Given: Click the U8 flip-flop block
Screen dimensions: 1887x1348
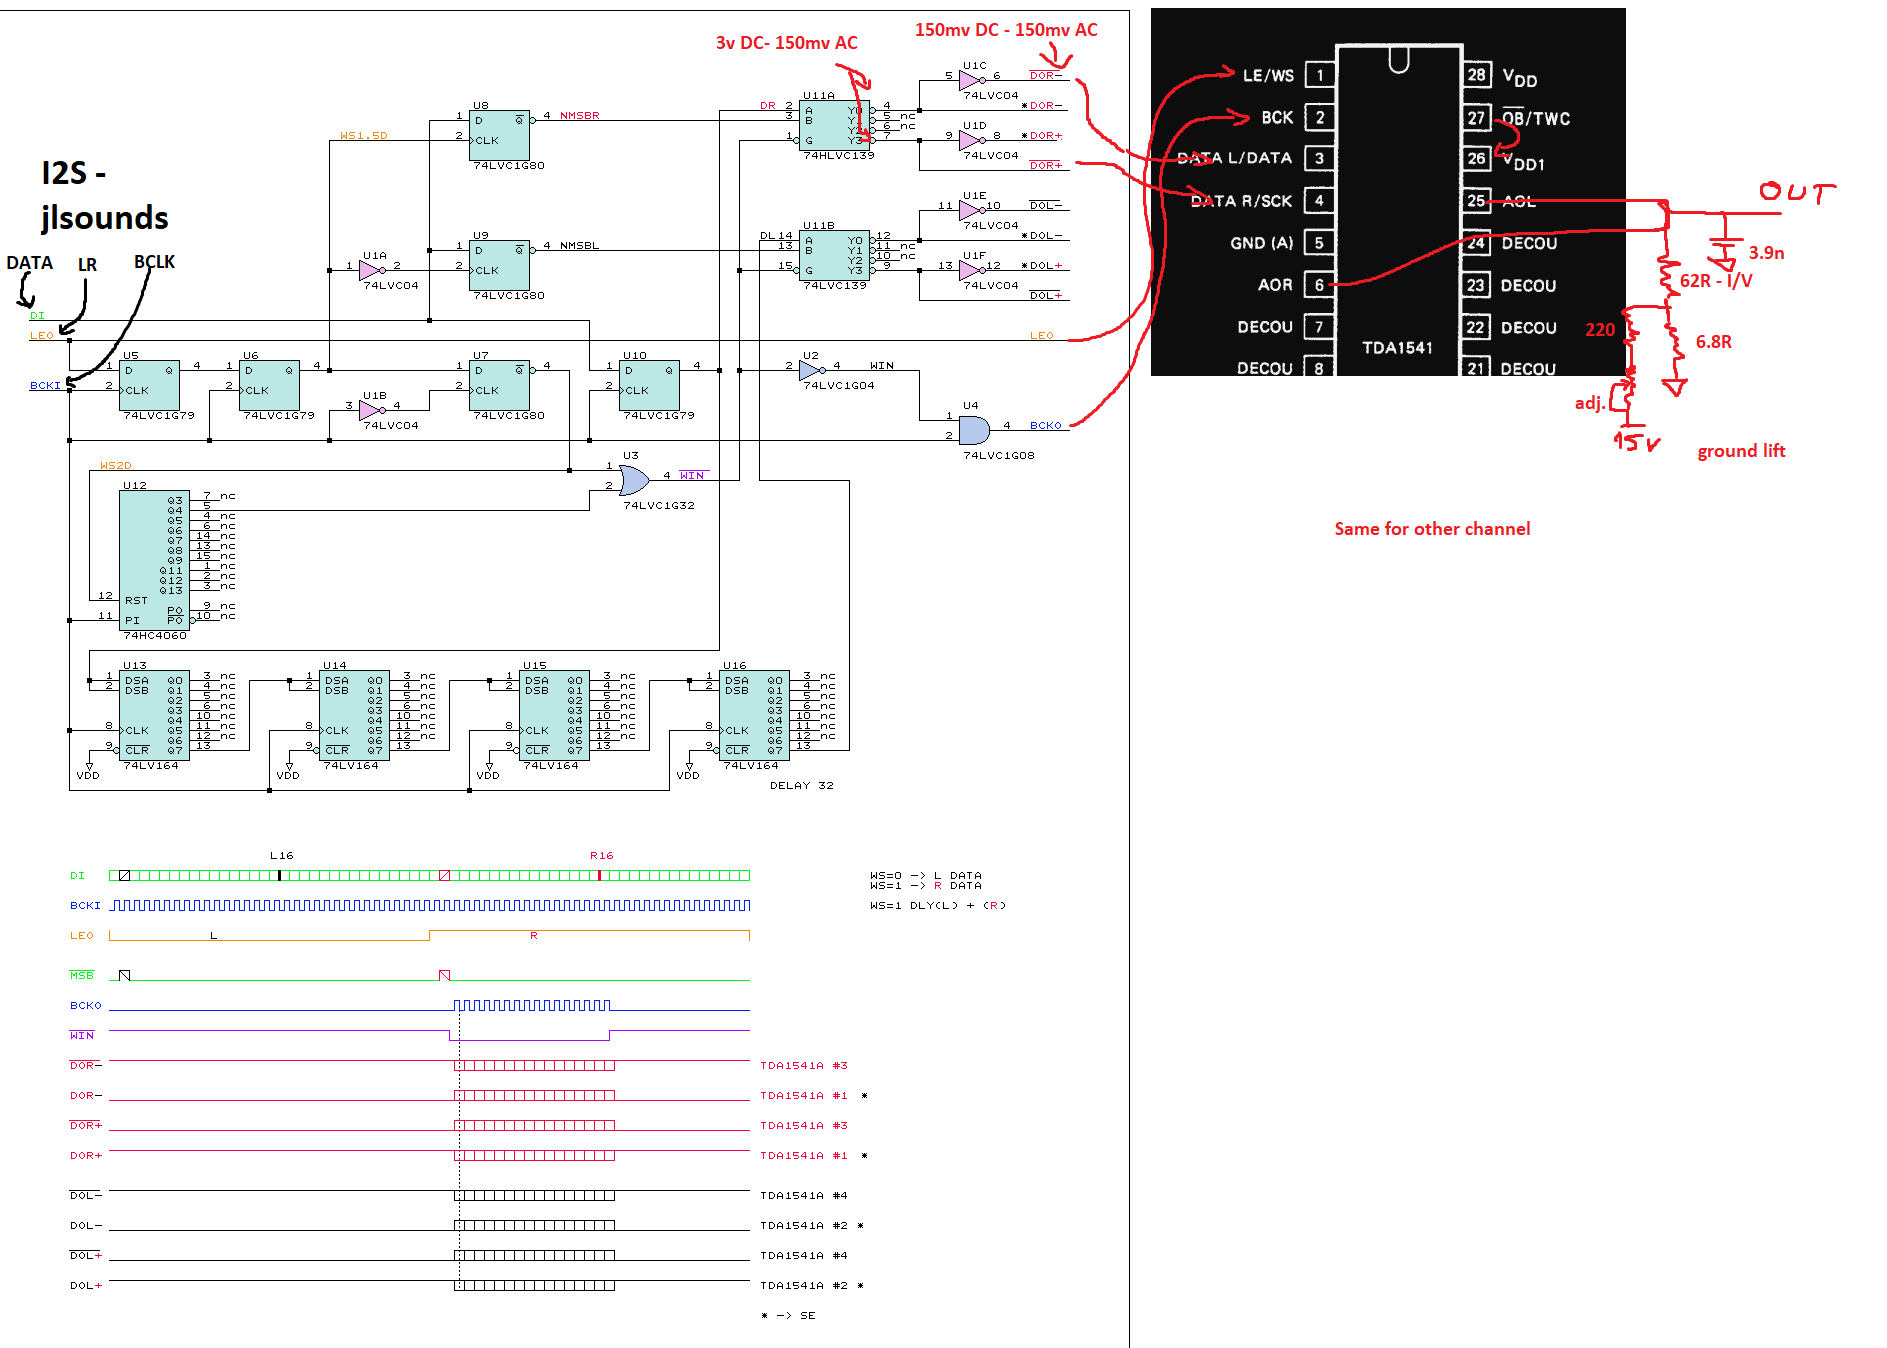Looking at the screenshot, I should (499, 135).
